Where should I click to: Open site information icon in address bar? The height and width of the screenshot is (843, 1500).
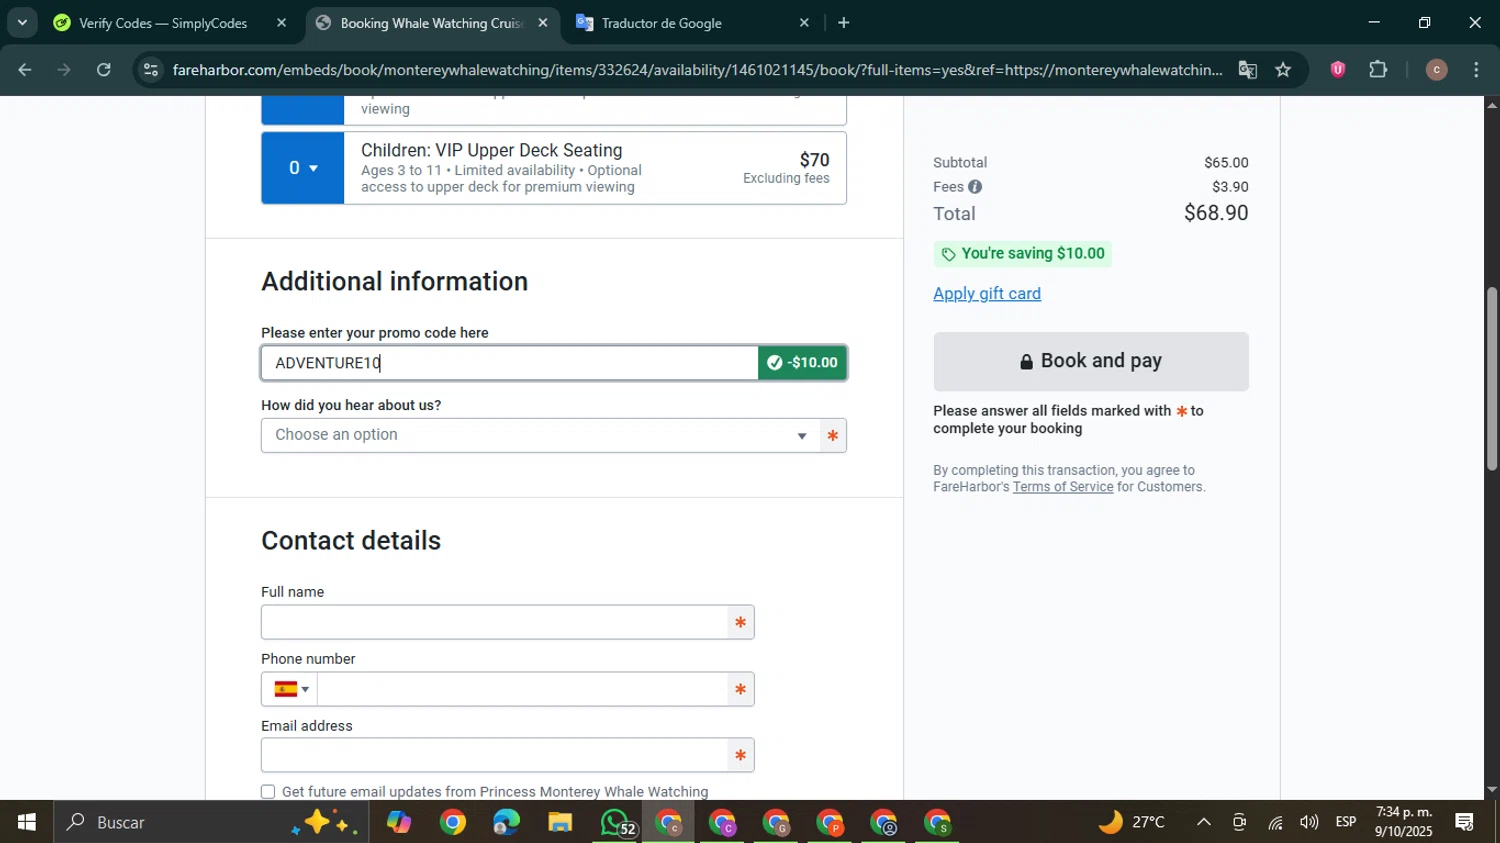(150, 70)
